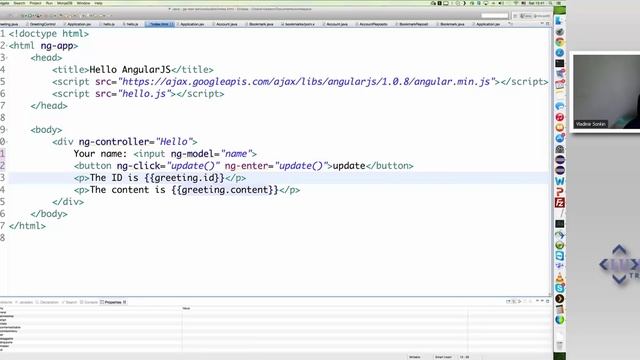This screenshot has height=360, width=640.
Task: Collapse the html element fold marker
Action: 7,46
